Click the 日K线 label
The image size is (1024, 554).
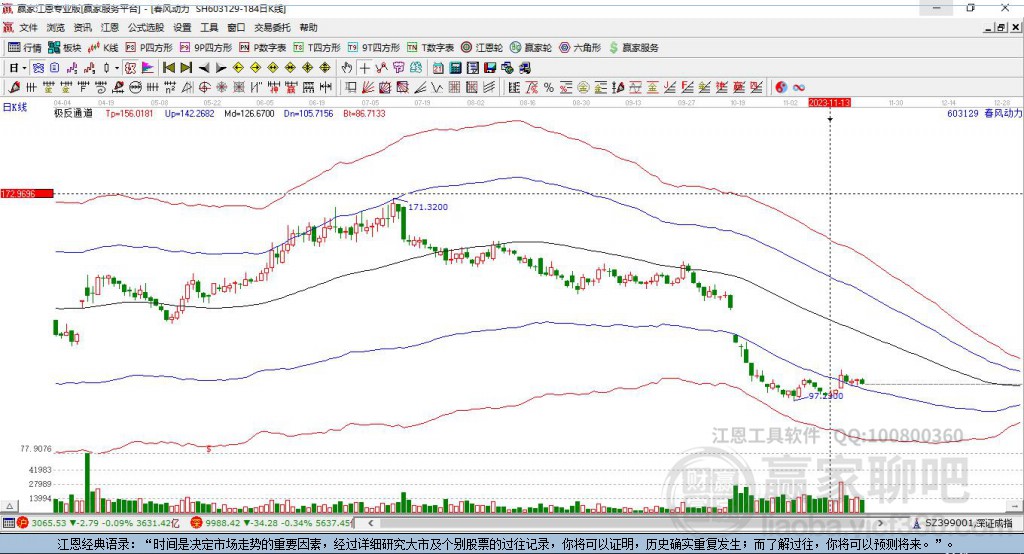(x=15, y=107)
